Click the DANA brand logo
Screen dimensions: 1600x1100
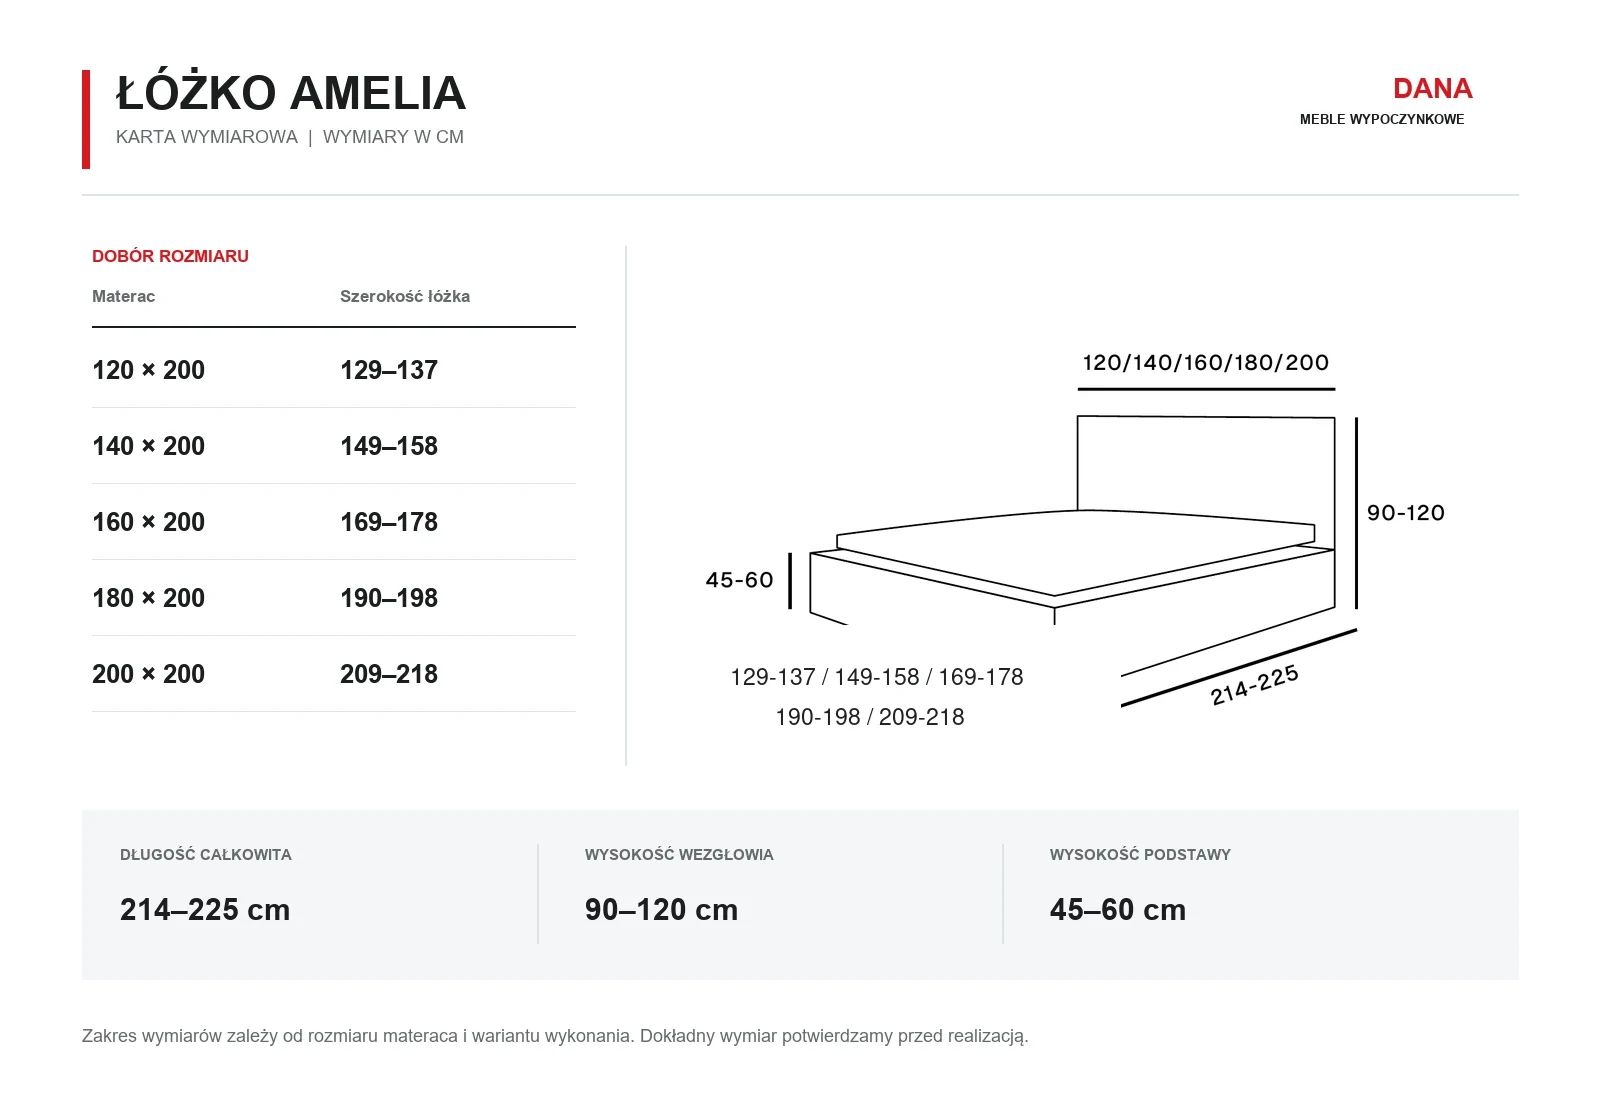(1432, 89)
